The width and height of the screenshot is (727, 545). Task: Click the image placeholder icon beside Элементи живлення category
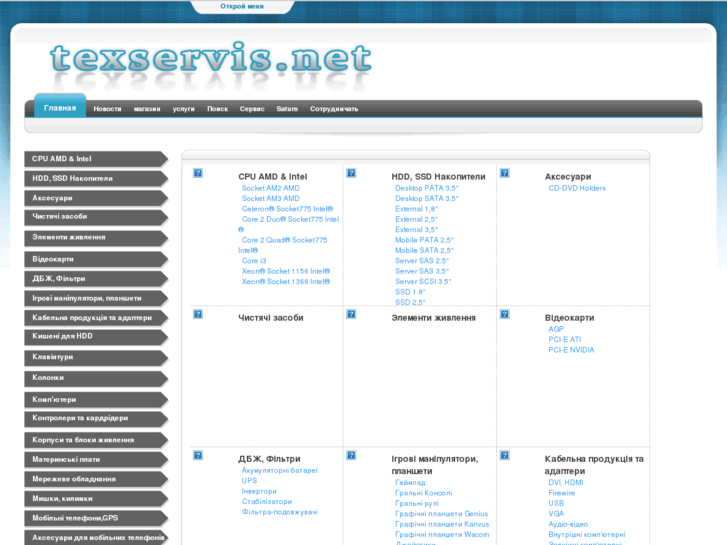click(351, 314)
